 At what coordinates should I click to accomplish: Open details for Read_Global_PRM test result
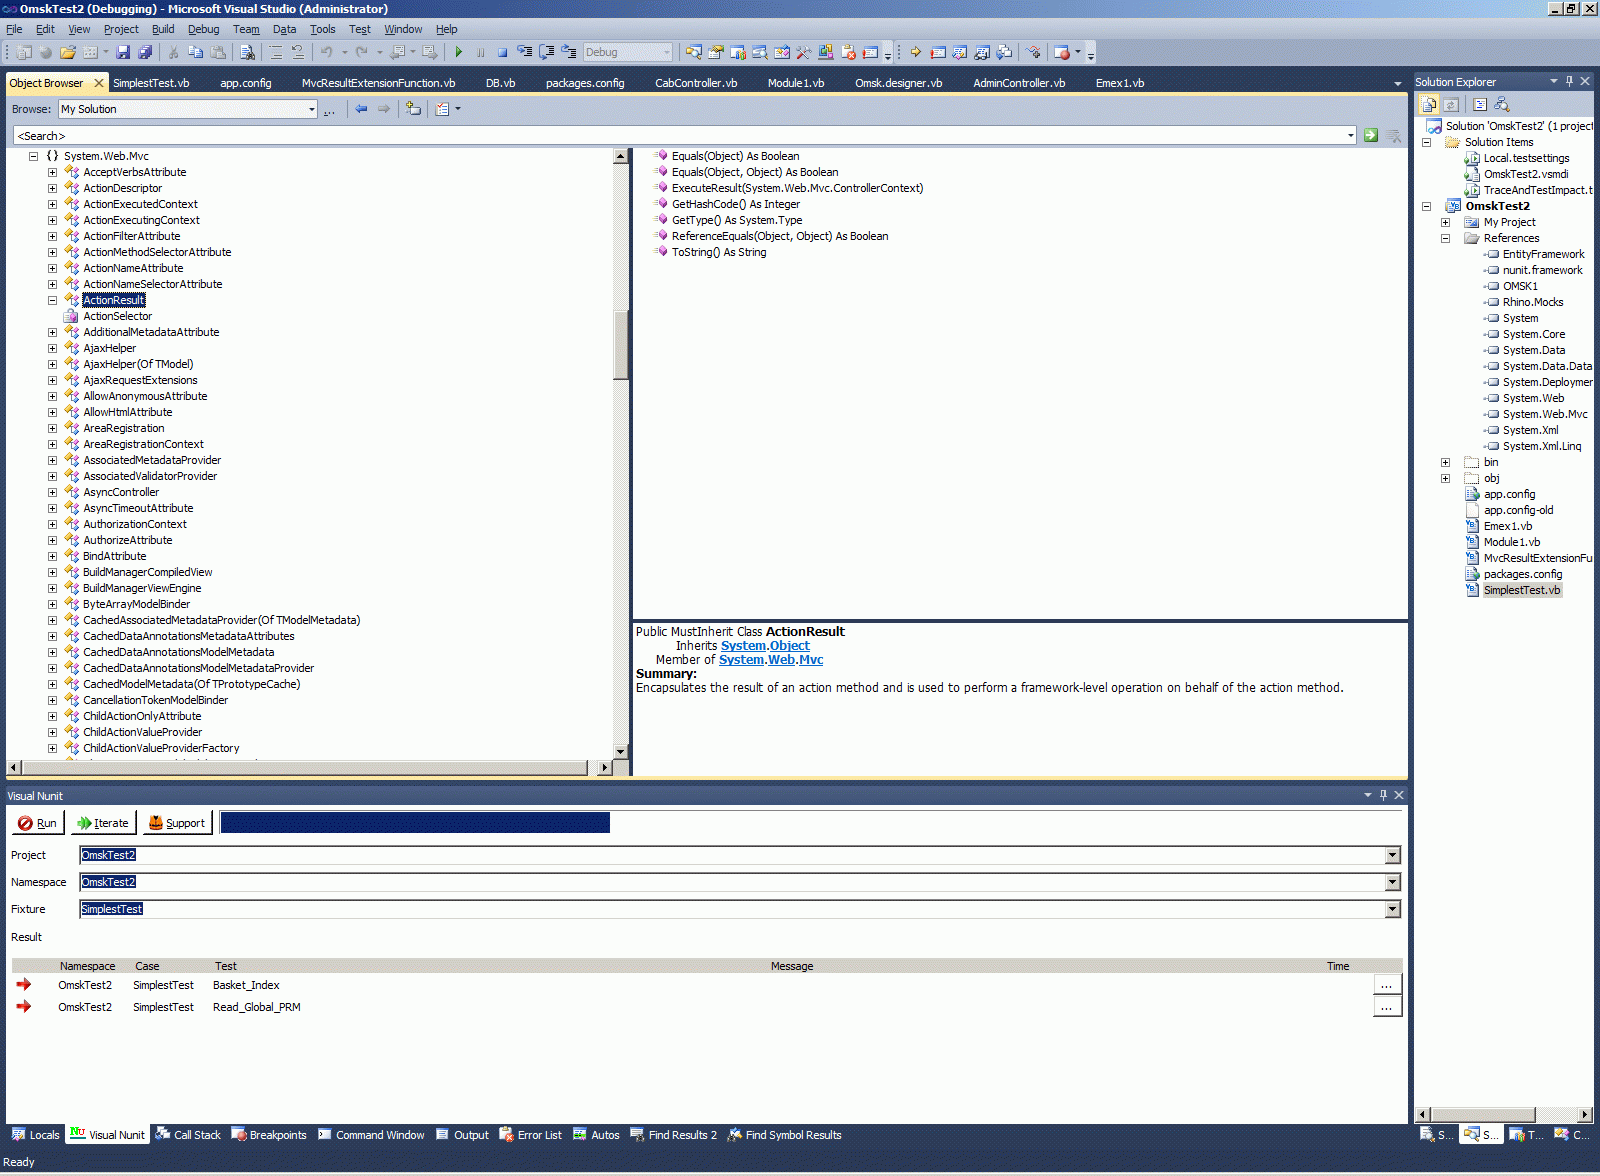point(1387,1007)
